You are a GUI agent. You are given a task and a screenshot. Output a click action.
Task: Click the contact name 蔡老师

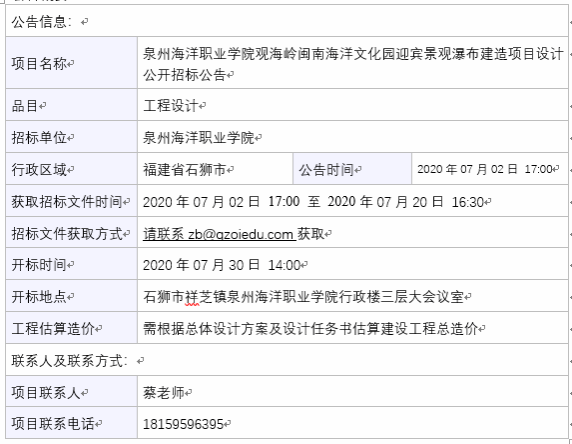pyautogui.click(x=163, y=393)
